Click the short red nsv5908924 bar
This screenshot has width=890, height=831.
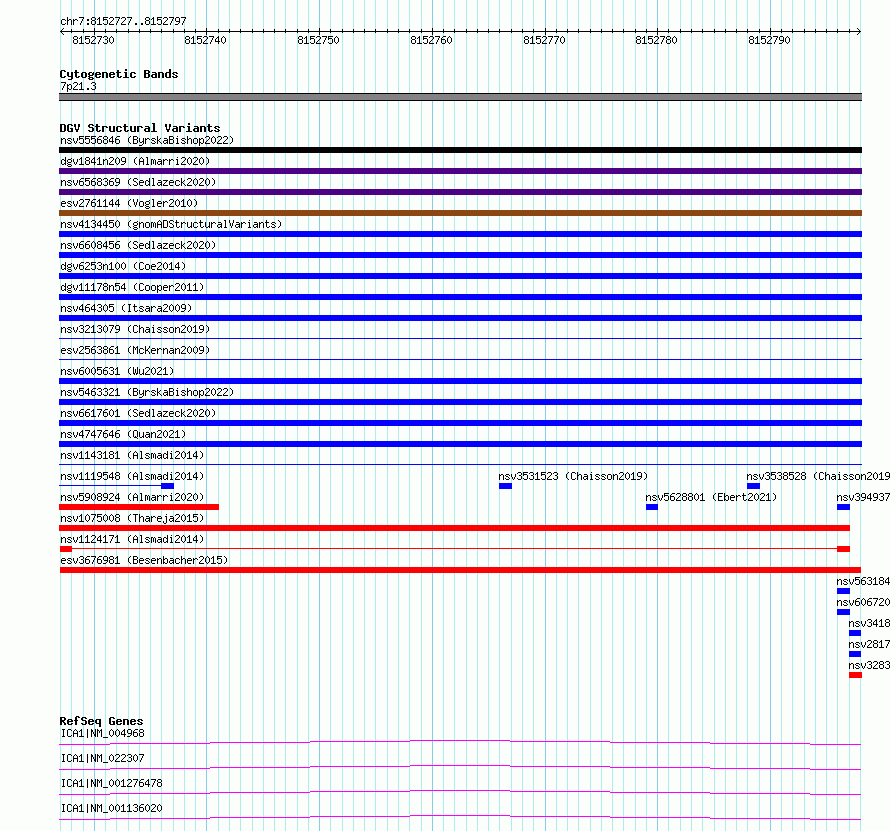[x=139, y=507]
